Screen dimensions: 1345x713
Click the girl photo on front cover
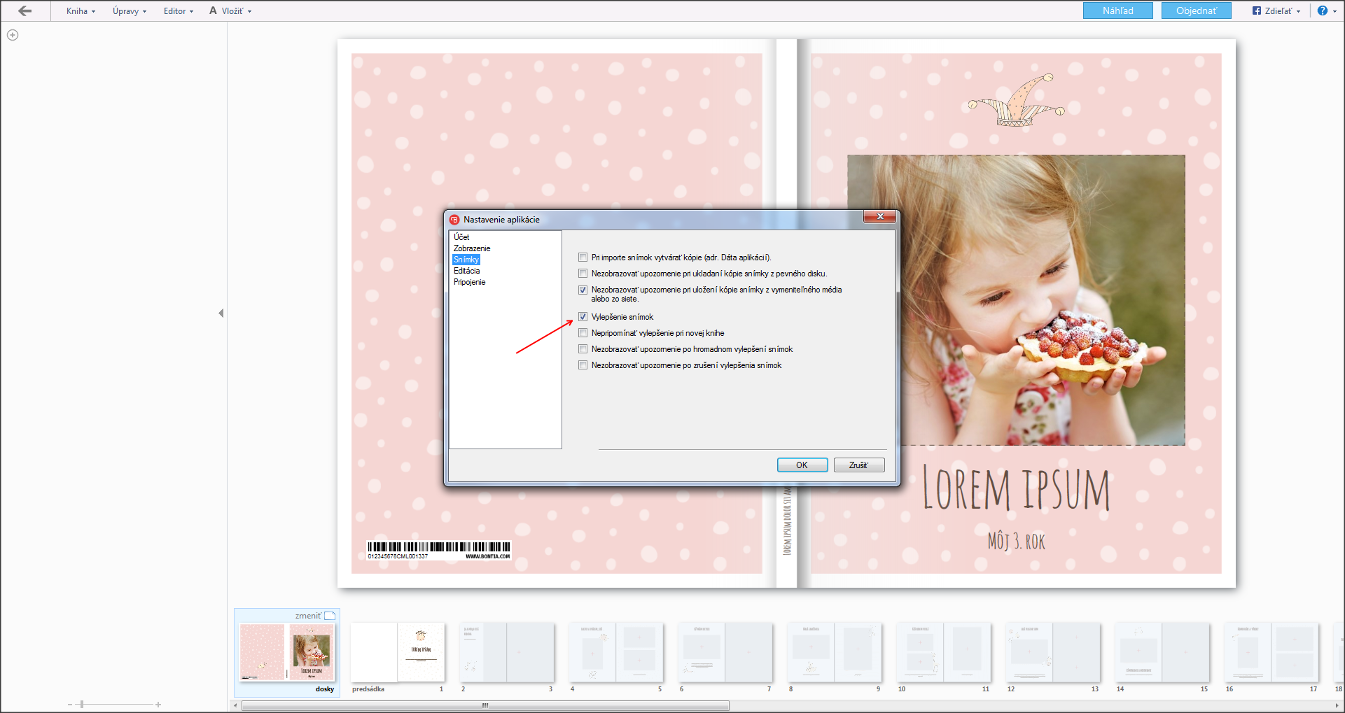1016,300
